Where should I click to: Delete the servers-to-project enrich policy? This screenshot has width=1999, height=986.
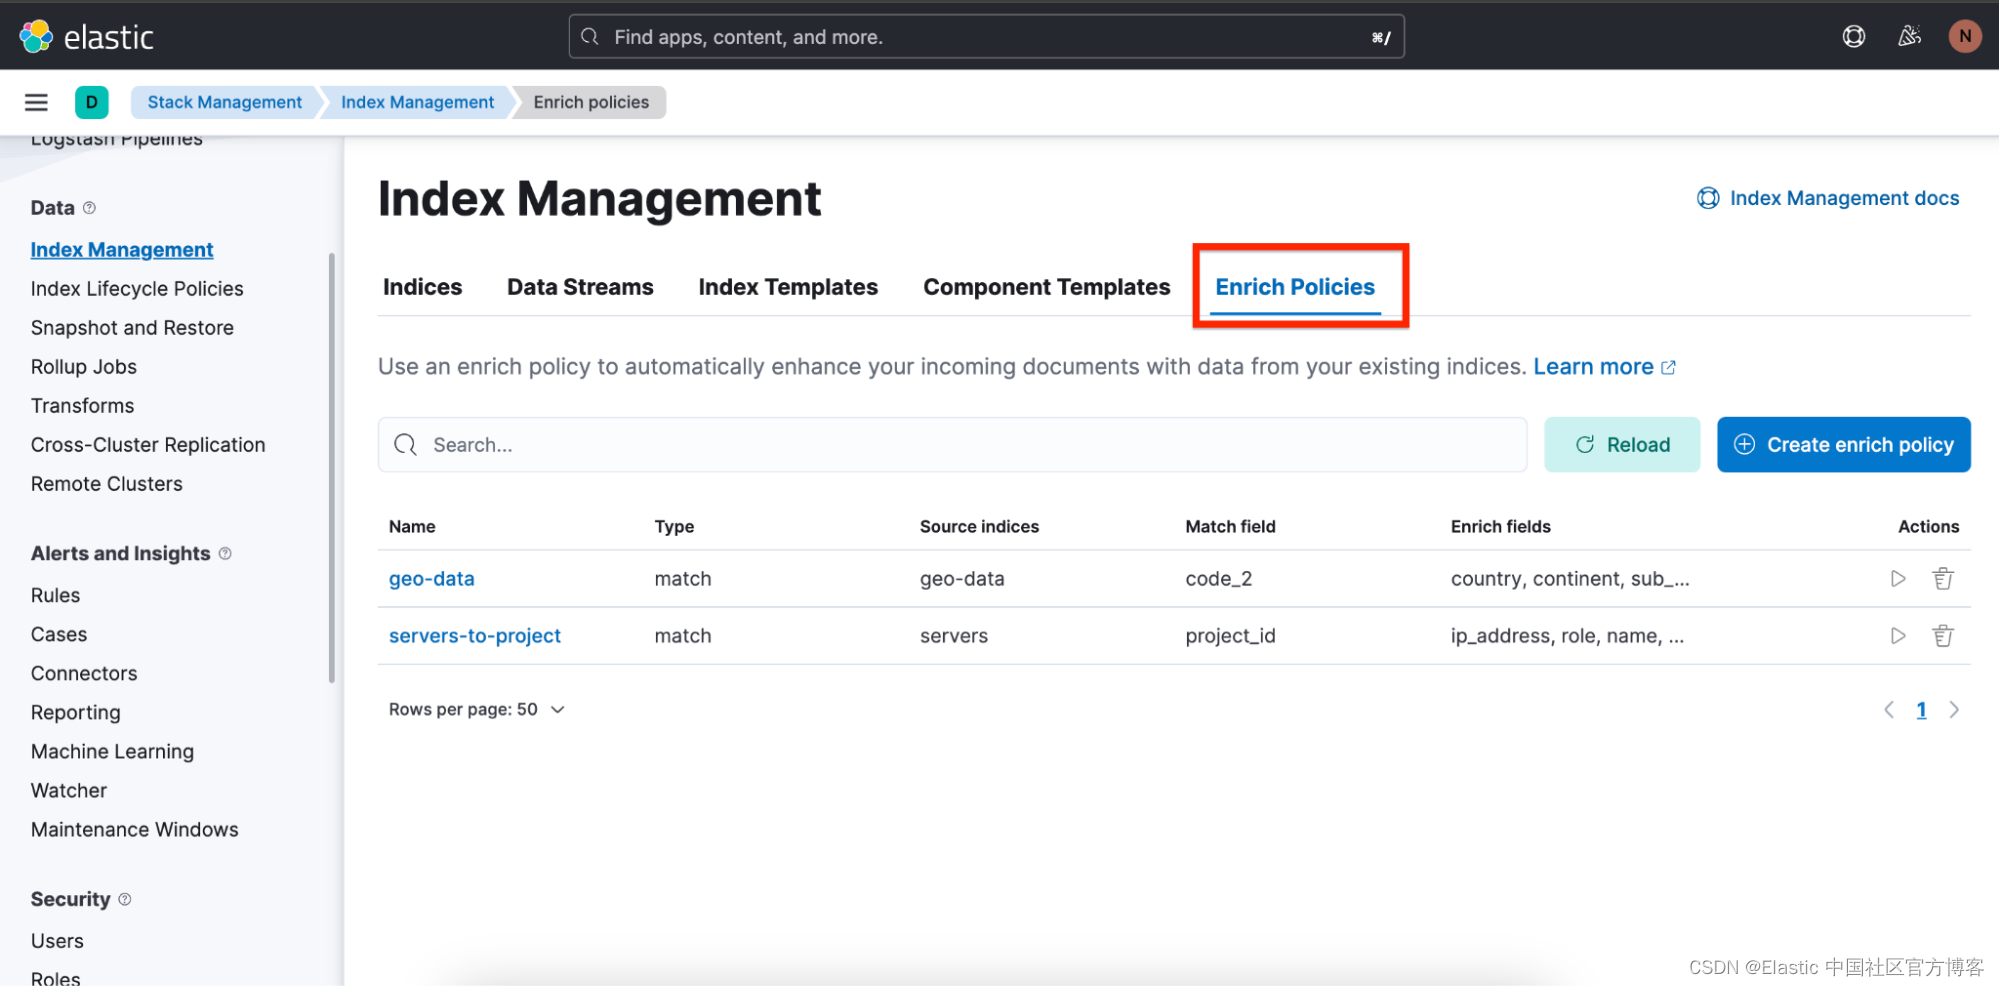(x=1942, y=636)
